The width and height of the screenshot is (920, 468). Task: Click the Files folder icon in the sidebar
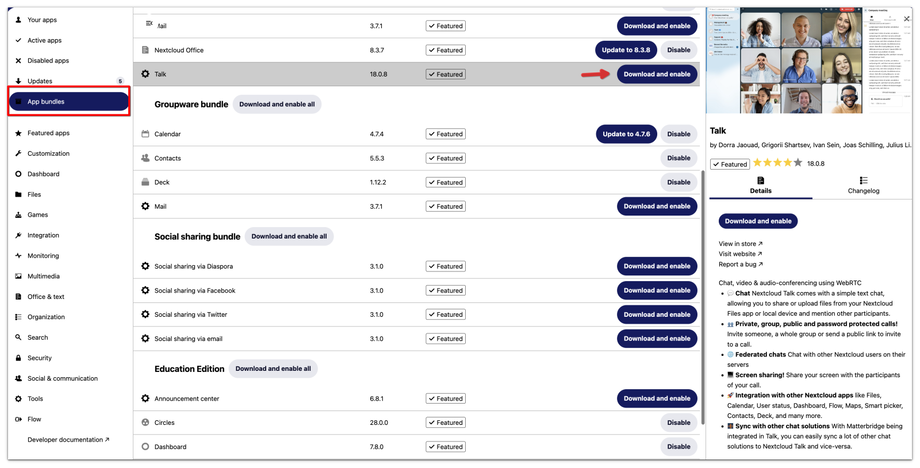(x=18, y=195)
